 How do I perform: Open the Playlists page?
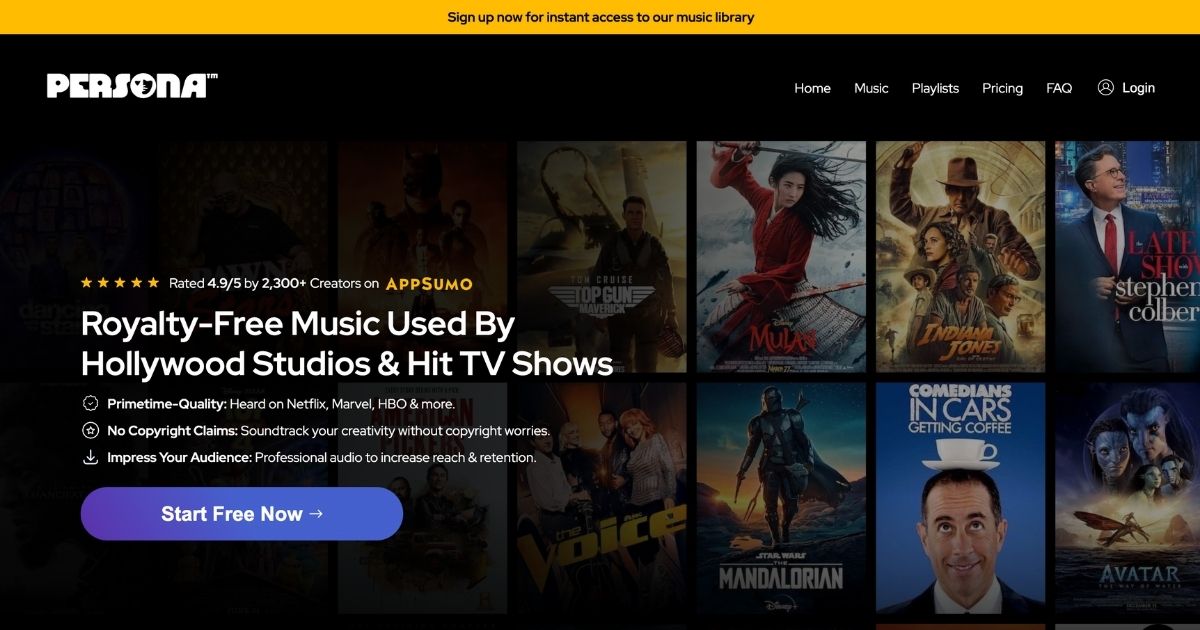tap(935, 88)
